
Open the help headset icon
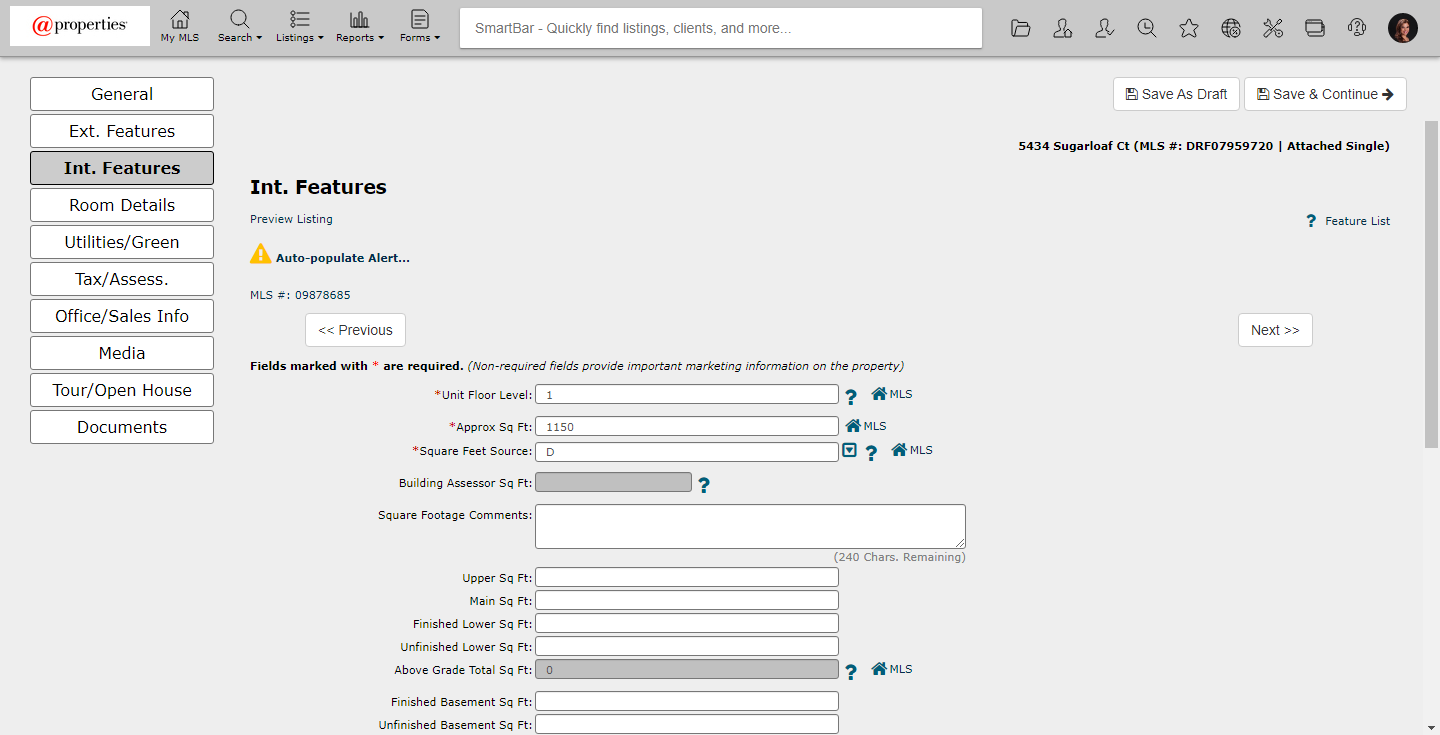point(1357,28)
